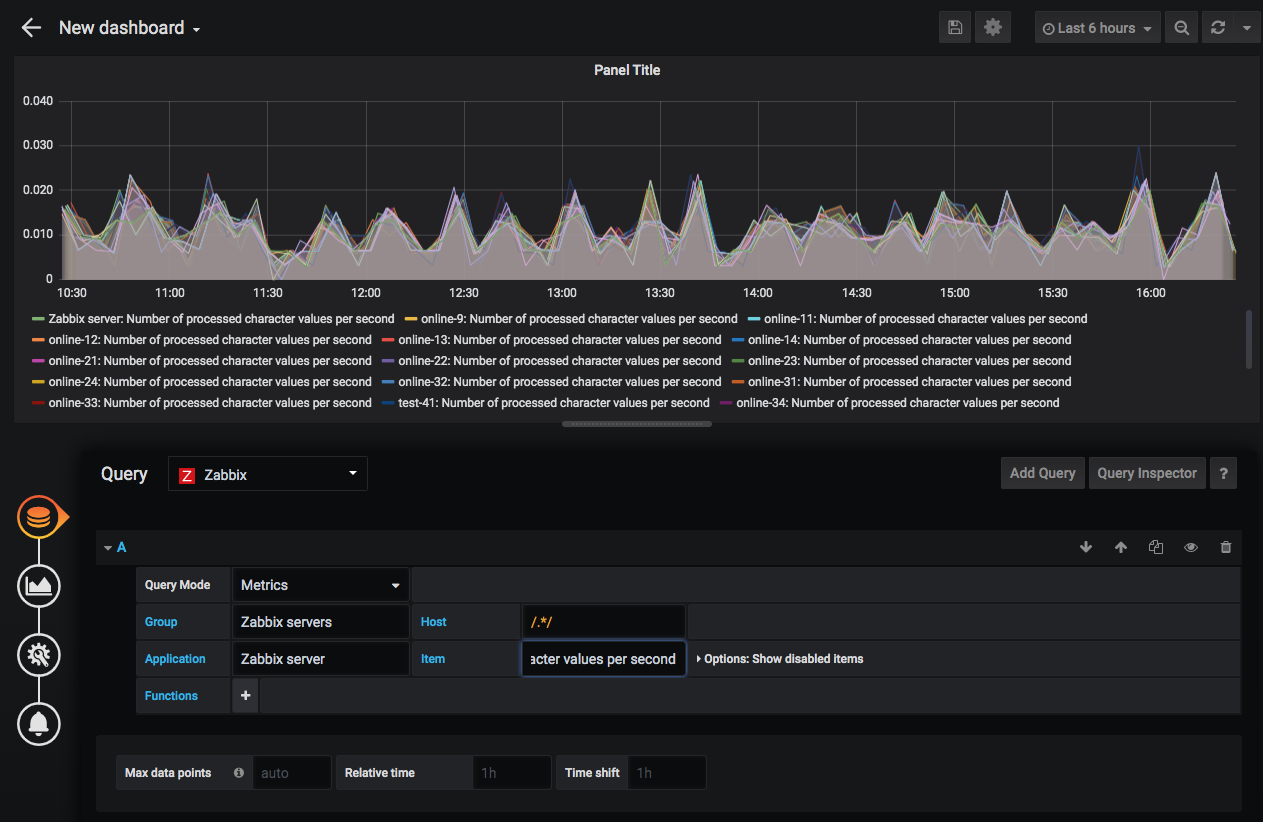Screen dimensions: 1263x822
Task: Open the Query Inspector
Action: pyautogui.click(x=1147, y=473)
